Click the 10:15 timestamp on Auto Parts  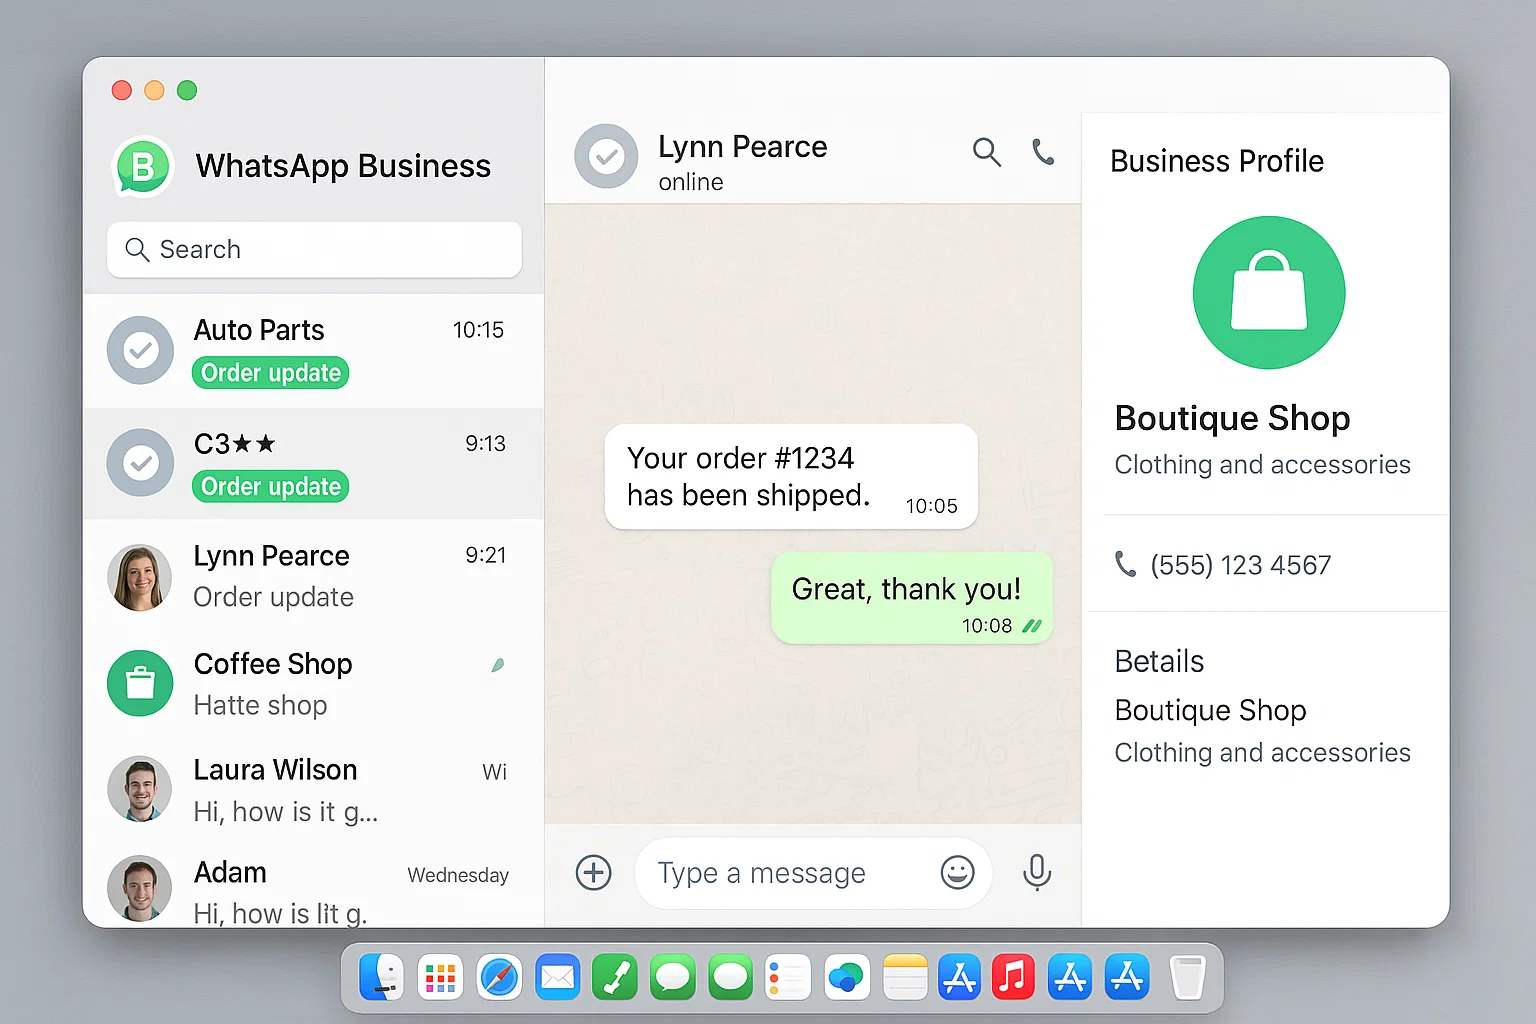(478, 330)
